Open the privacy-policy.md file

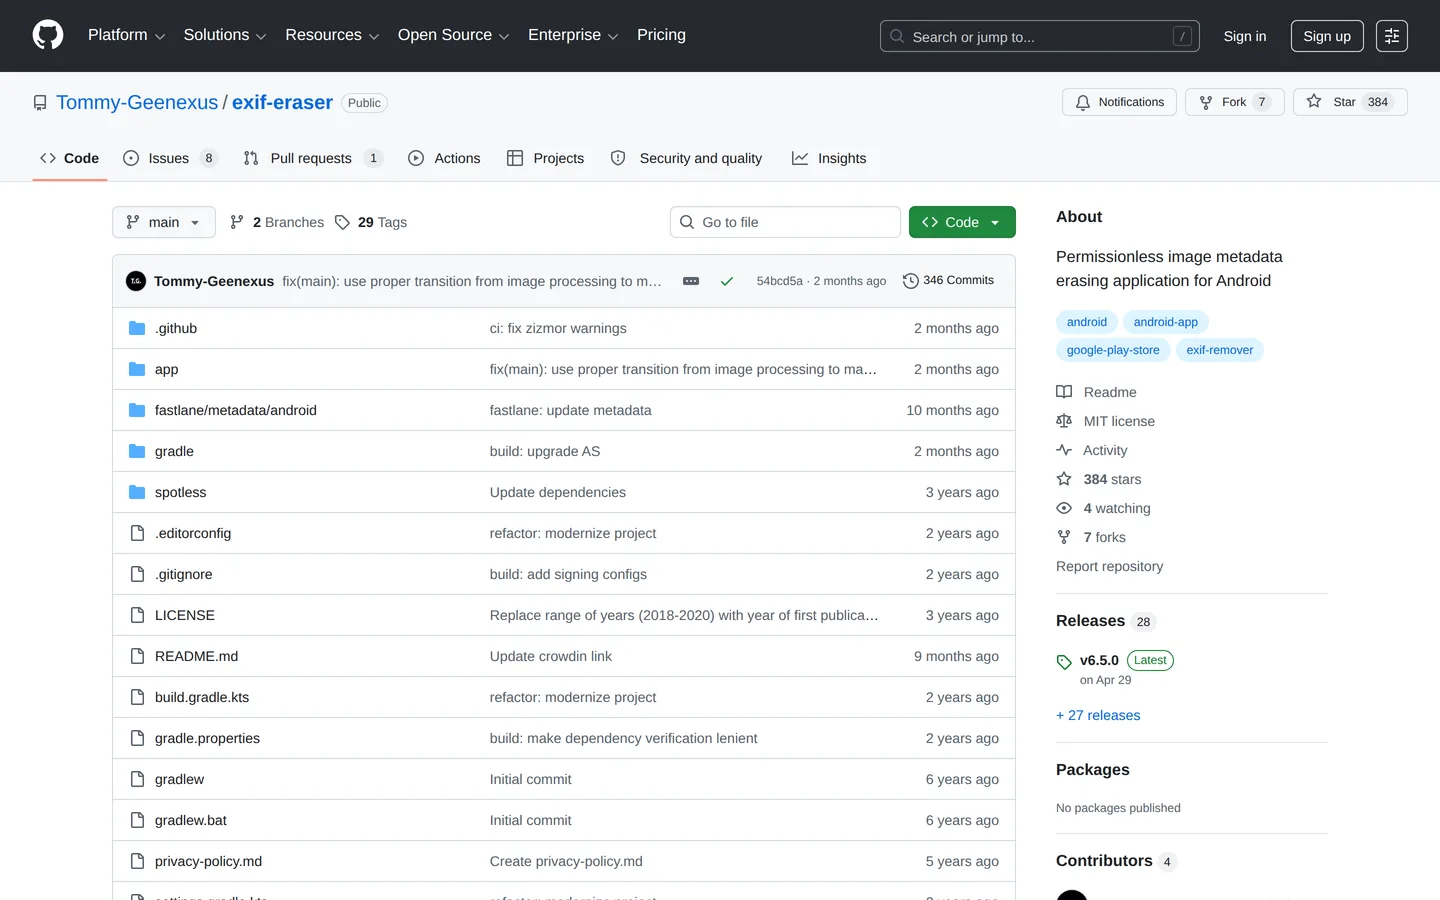pos(208,861)
